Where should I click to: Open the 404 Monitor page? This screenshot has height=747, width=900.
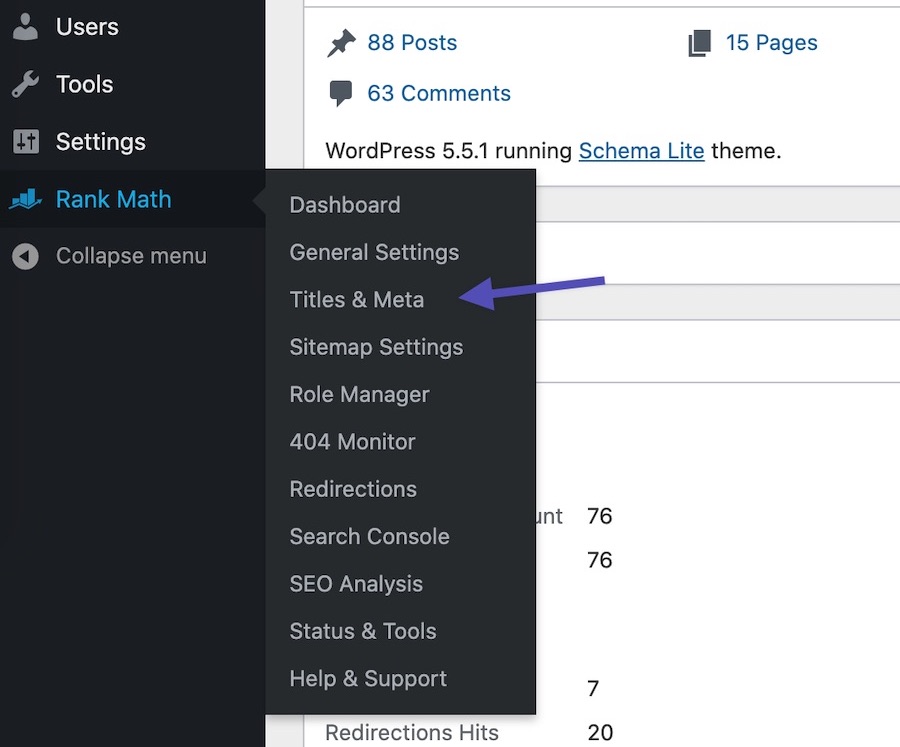352,442
